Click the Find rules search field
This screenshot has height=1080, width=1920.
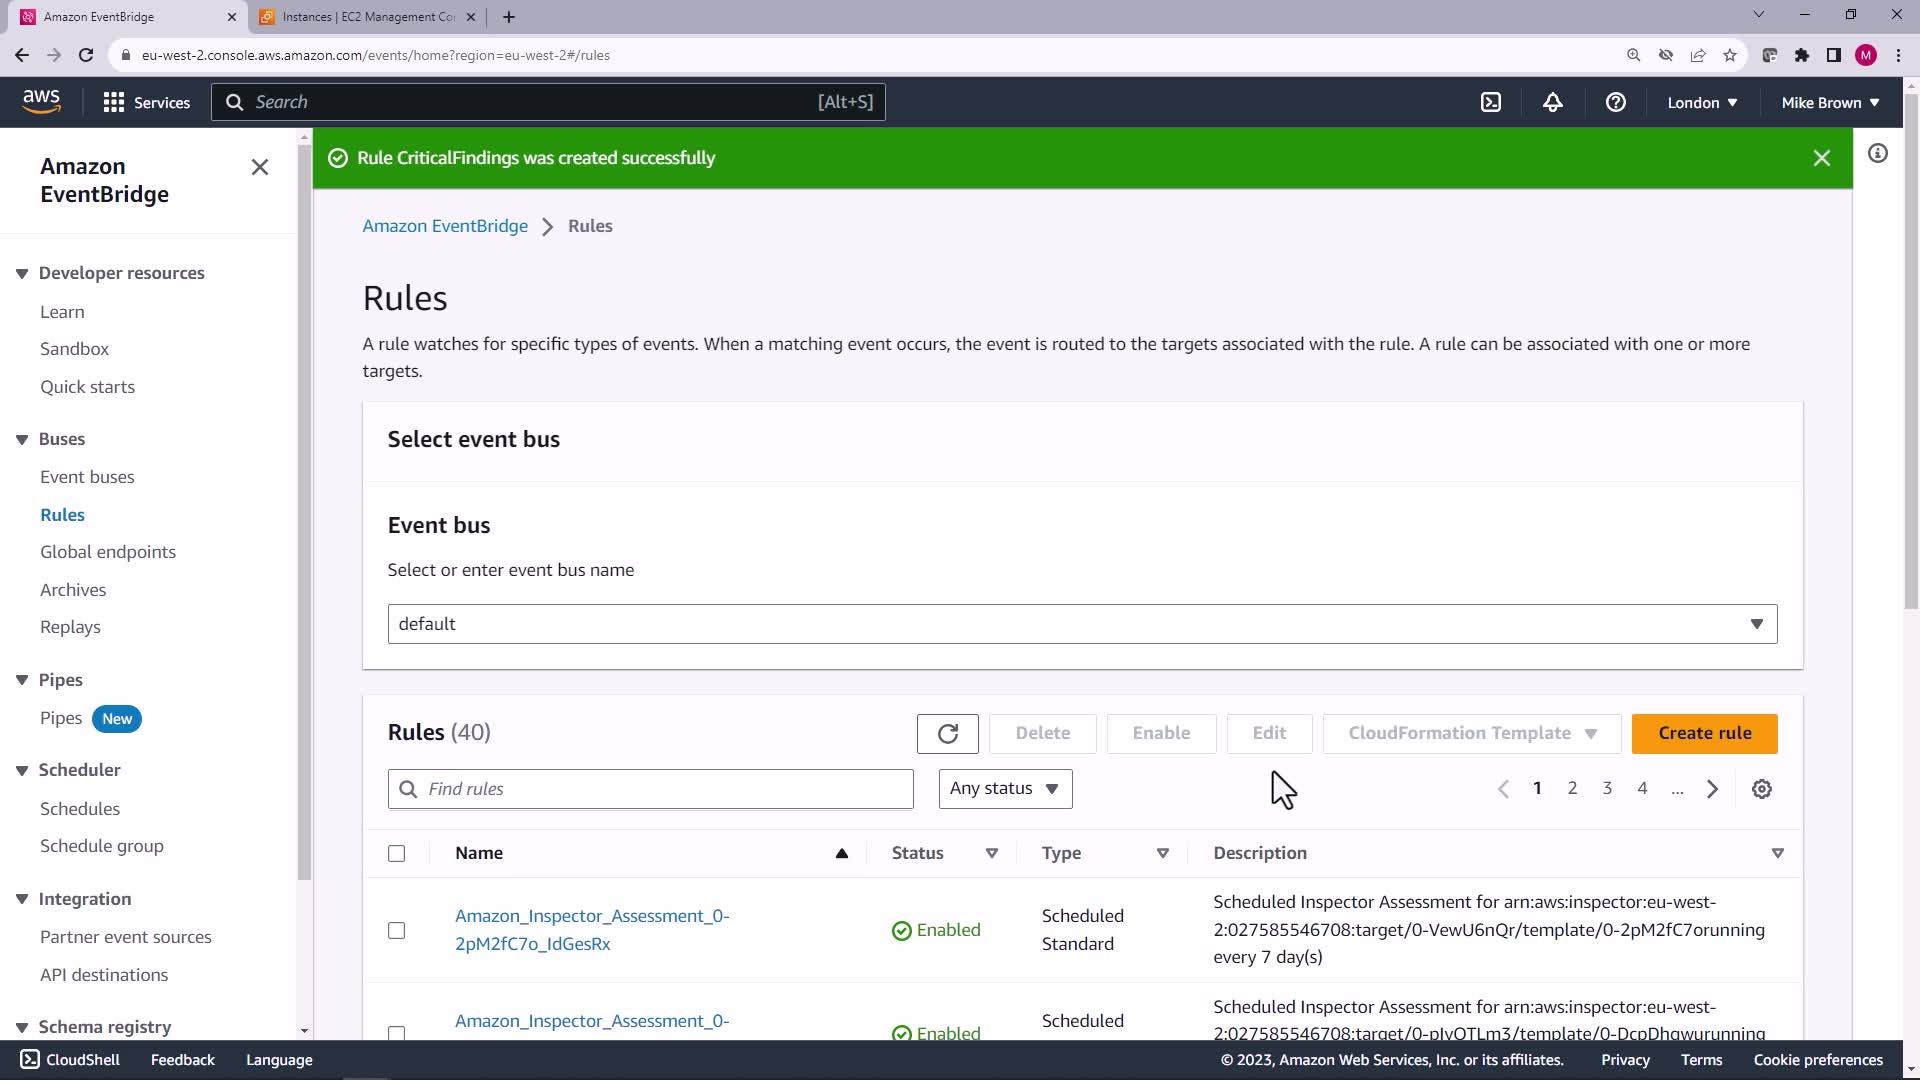(650, 789)
